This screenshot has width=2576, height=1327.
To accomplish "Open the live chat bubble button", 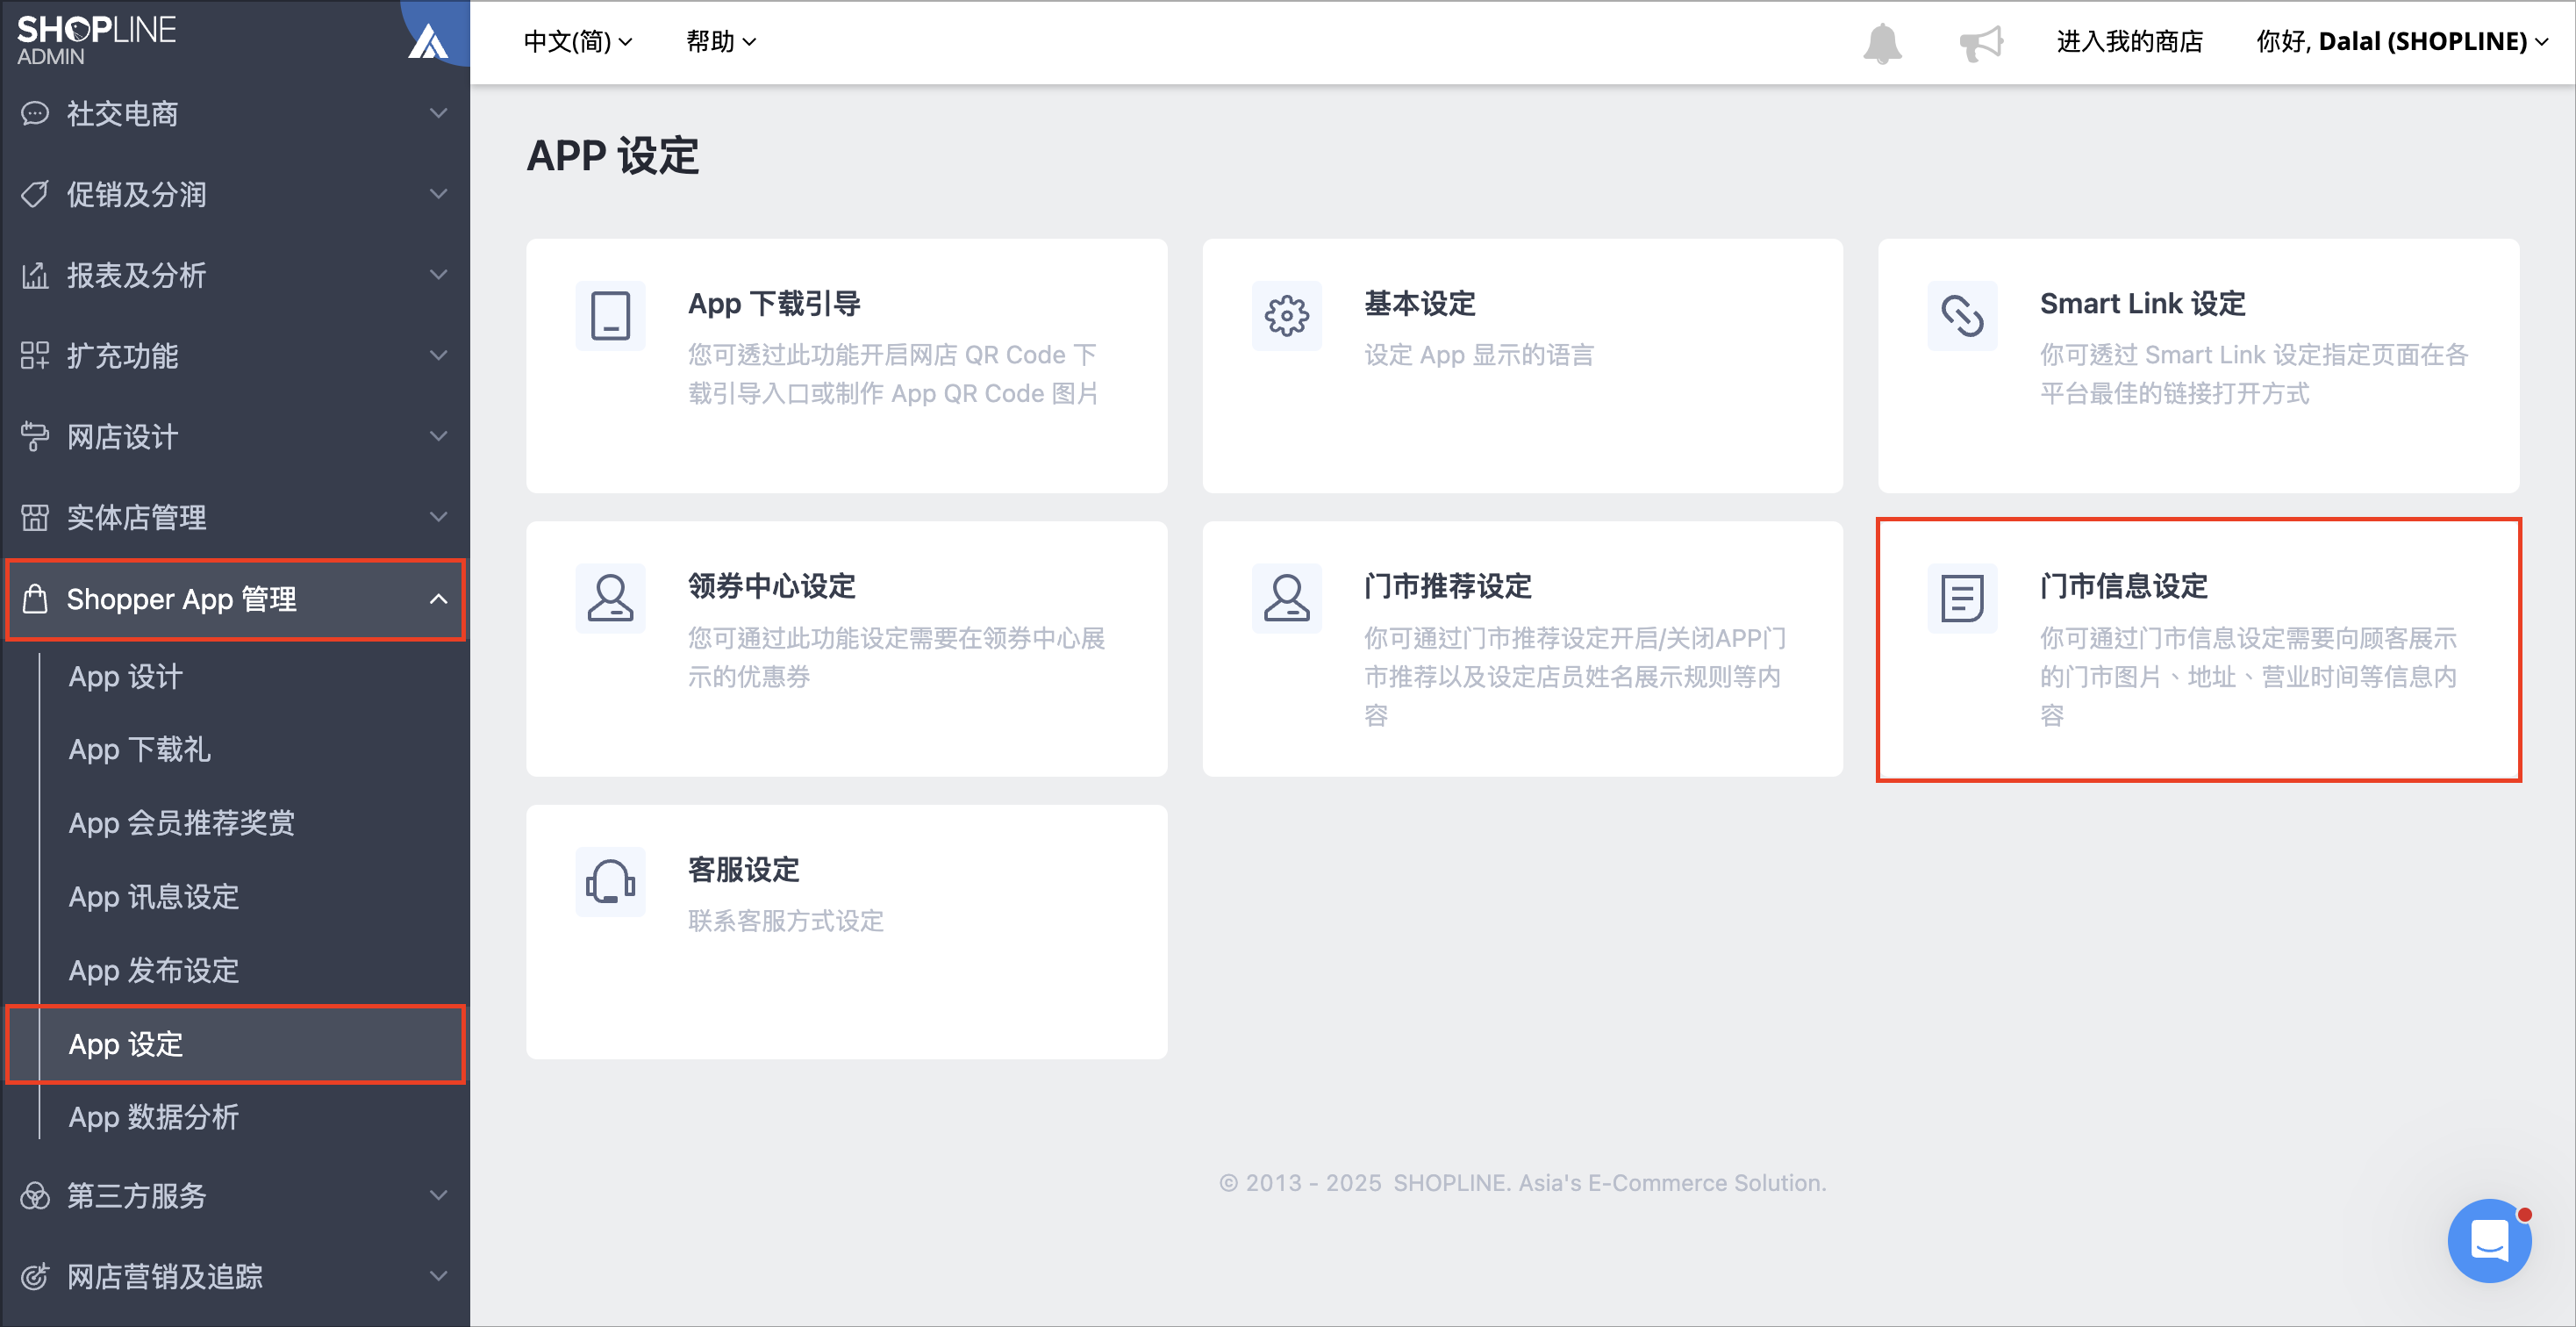I will (x=2488, y=1239).
